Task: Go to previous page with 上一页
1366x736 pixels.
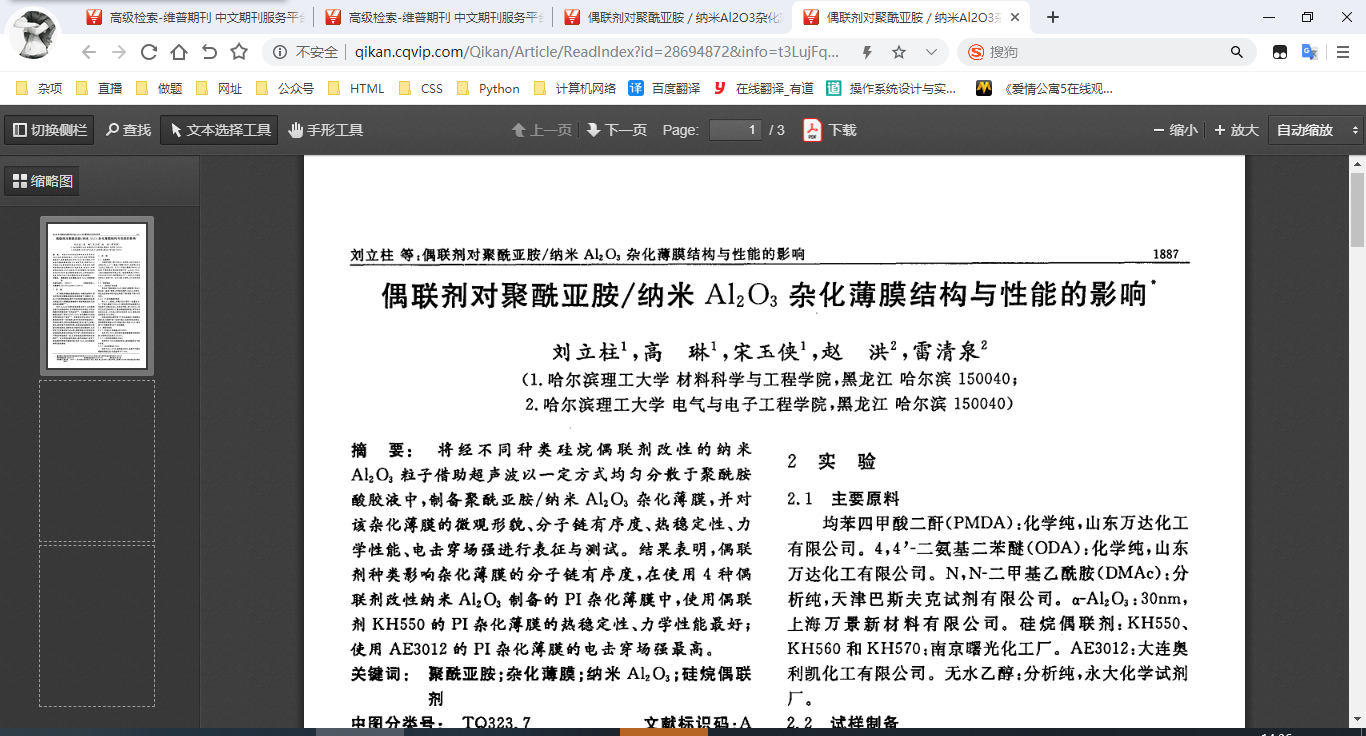Action: [542, 130]
